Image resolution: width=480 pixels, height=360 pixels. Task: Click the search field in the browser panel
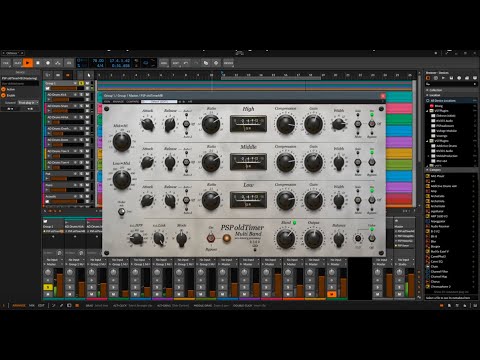451,84
